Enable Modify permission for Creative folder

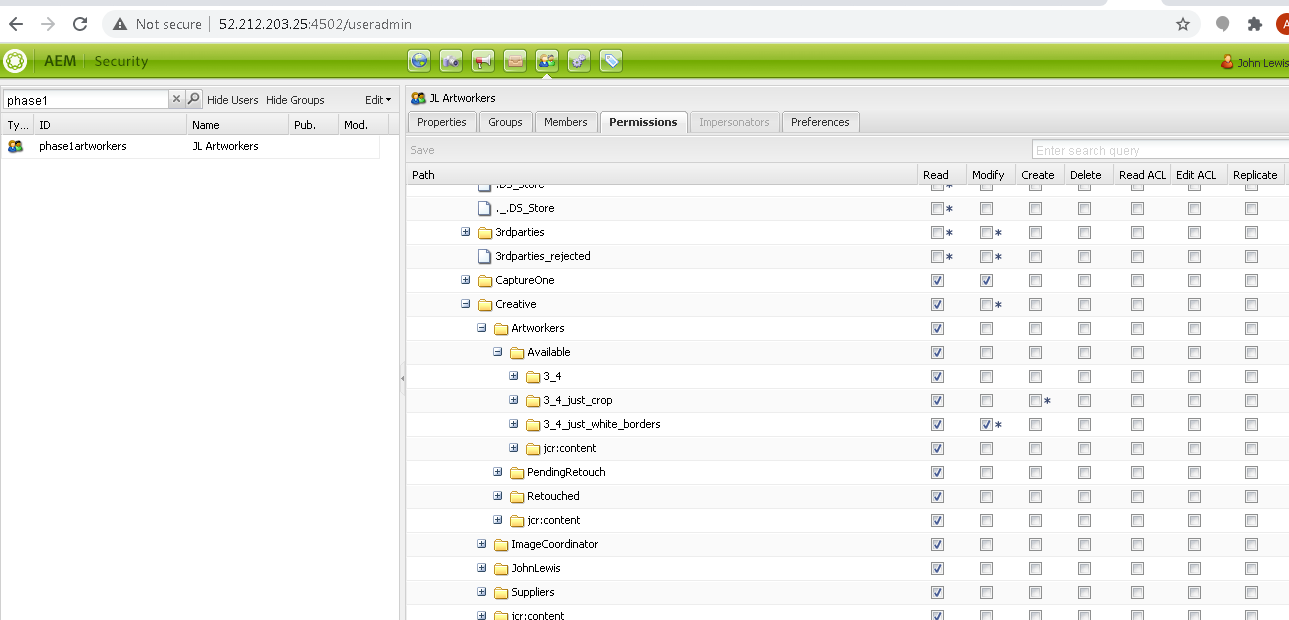[x=986, y=304]
